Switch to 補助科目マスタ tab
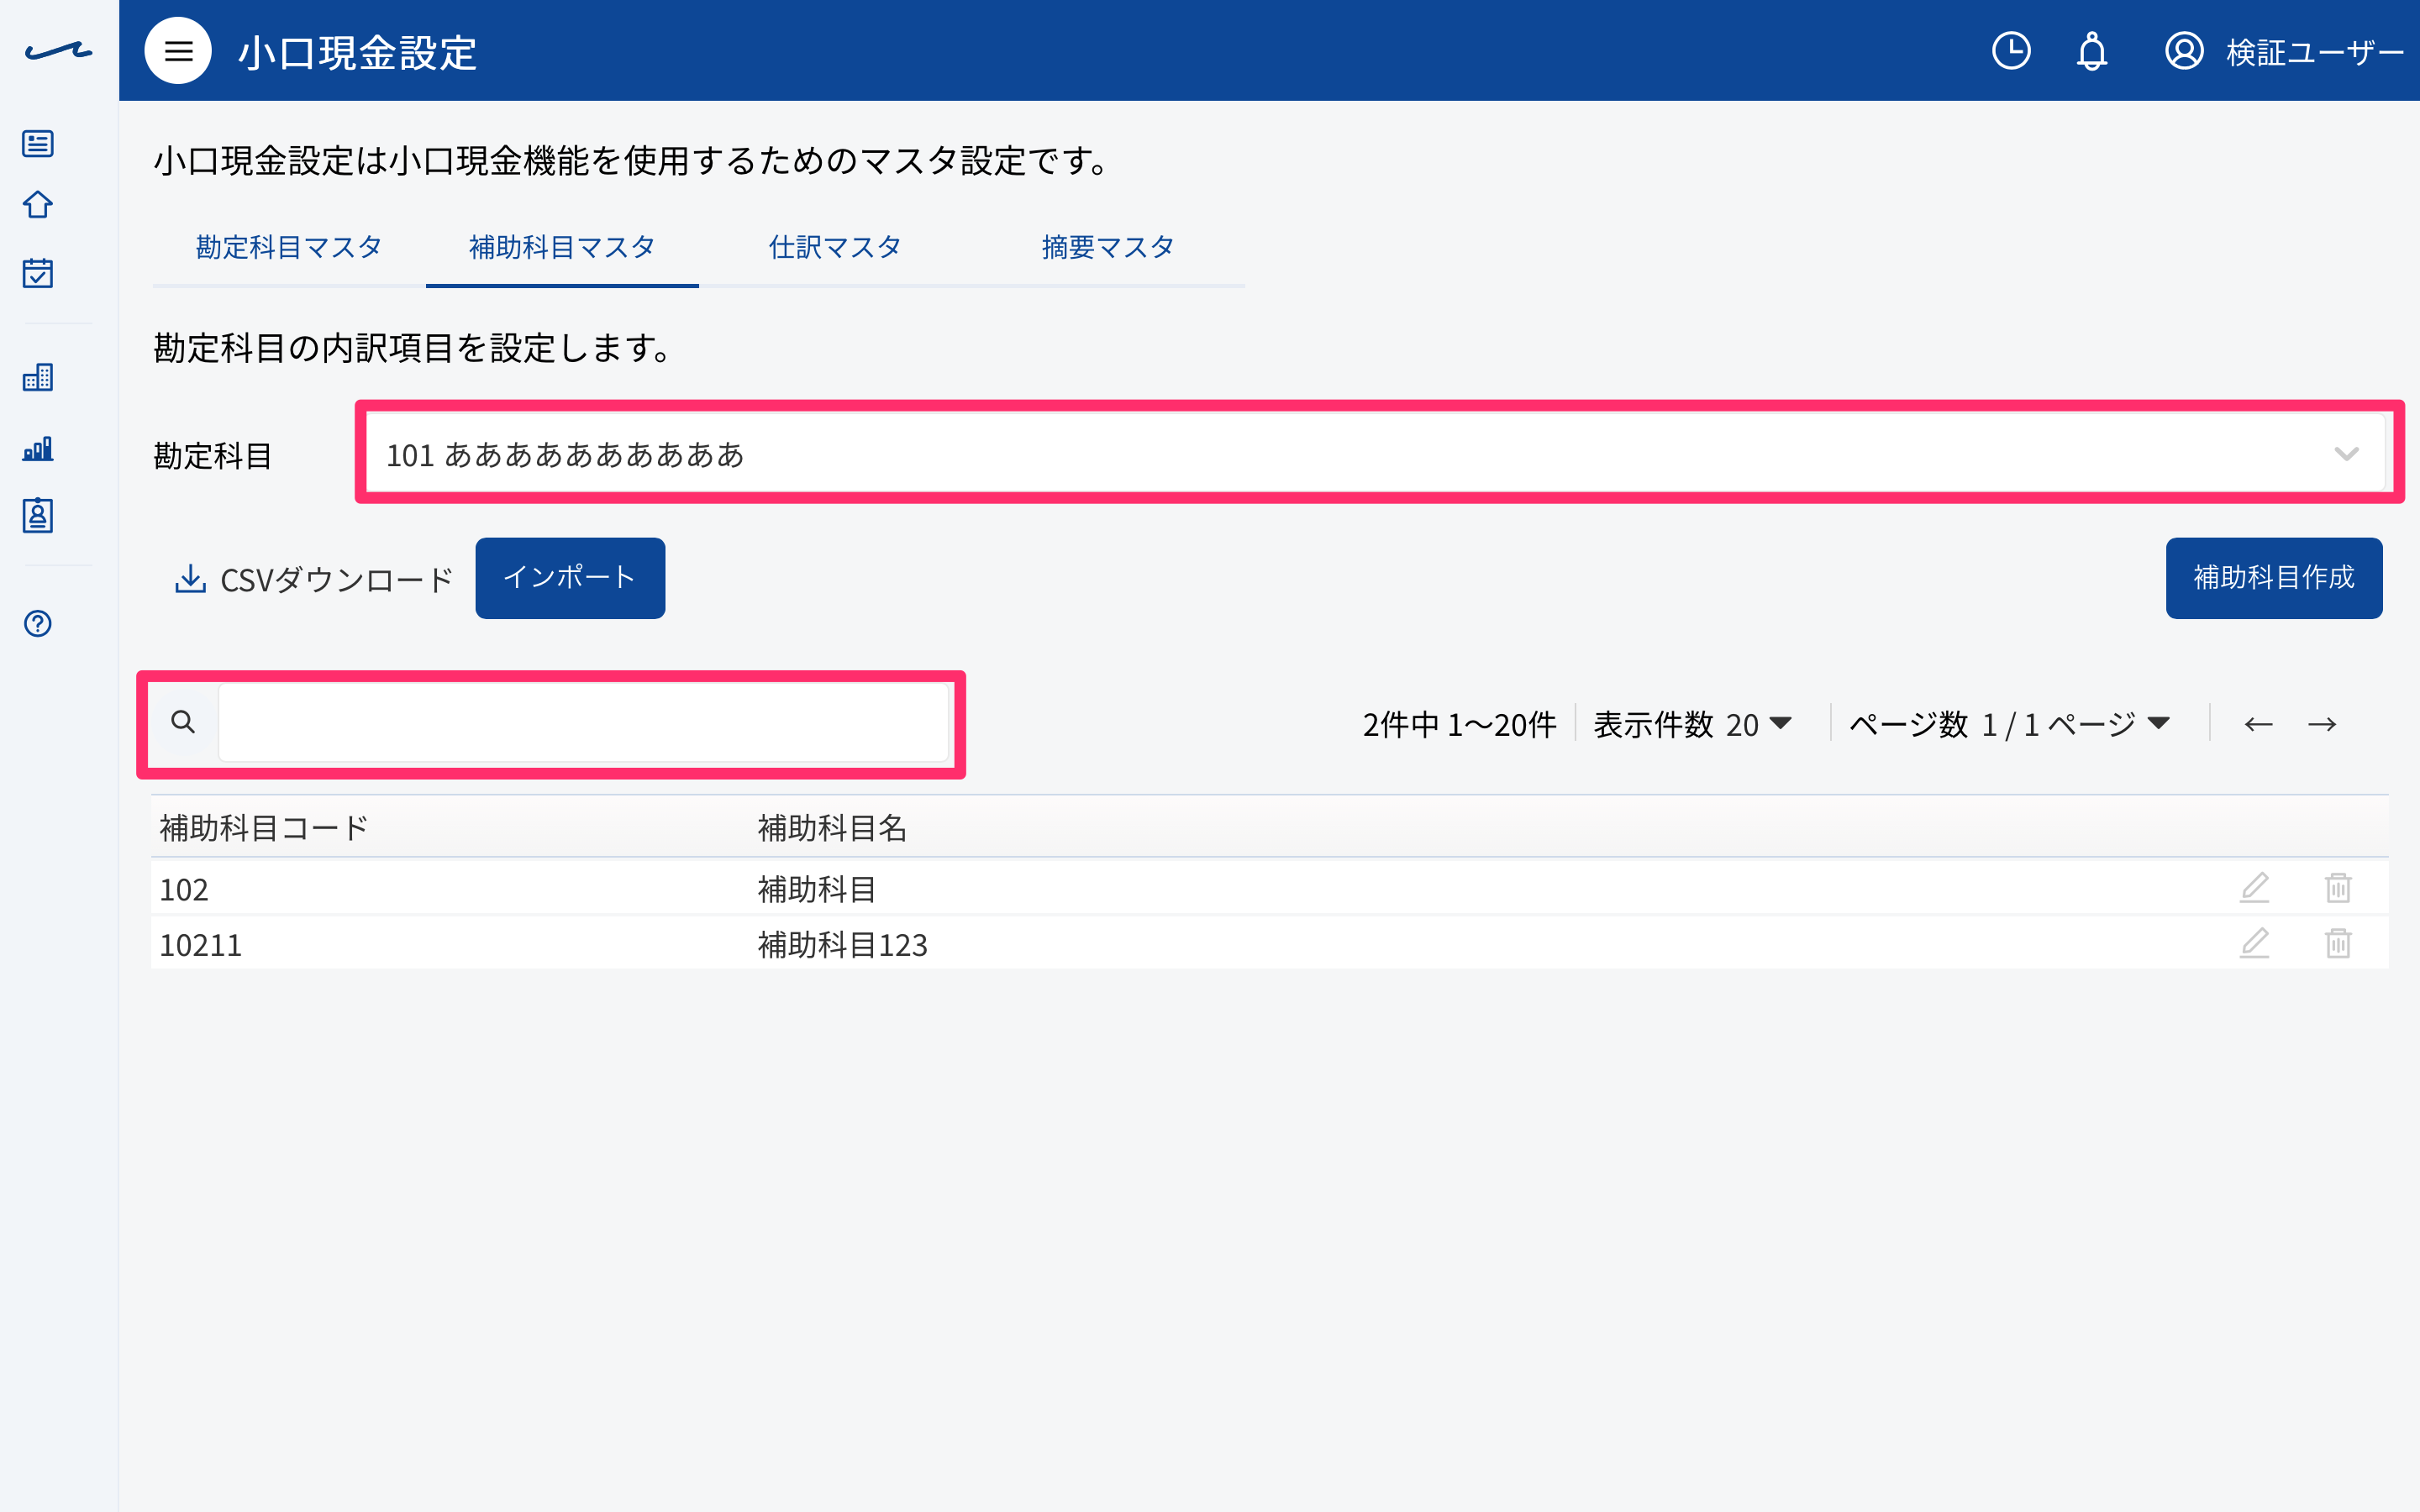 [x=562, y=247]
